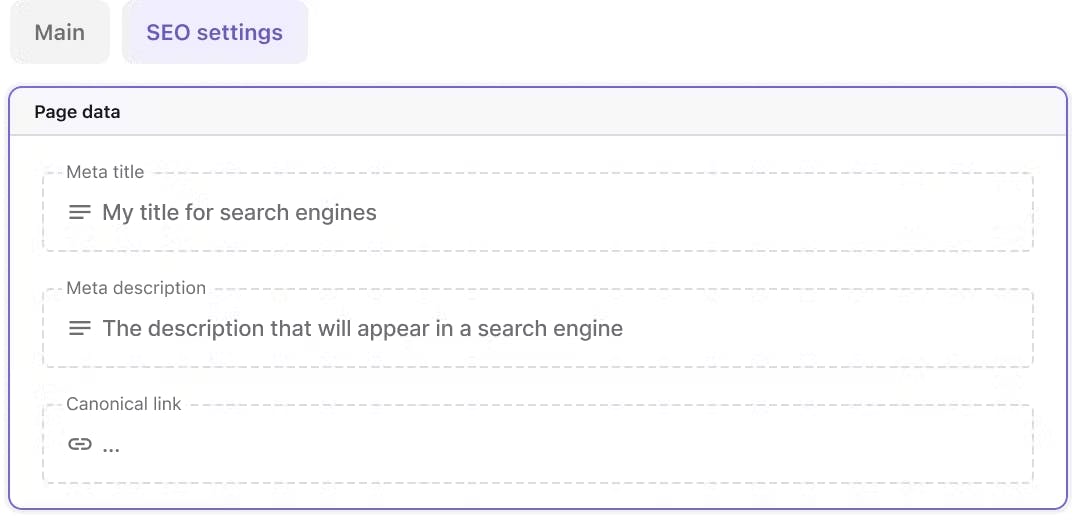Click the word "description" in the meta description value

[208, 329]
